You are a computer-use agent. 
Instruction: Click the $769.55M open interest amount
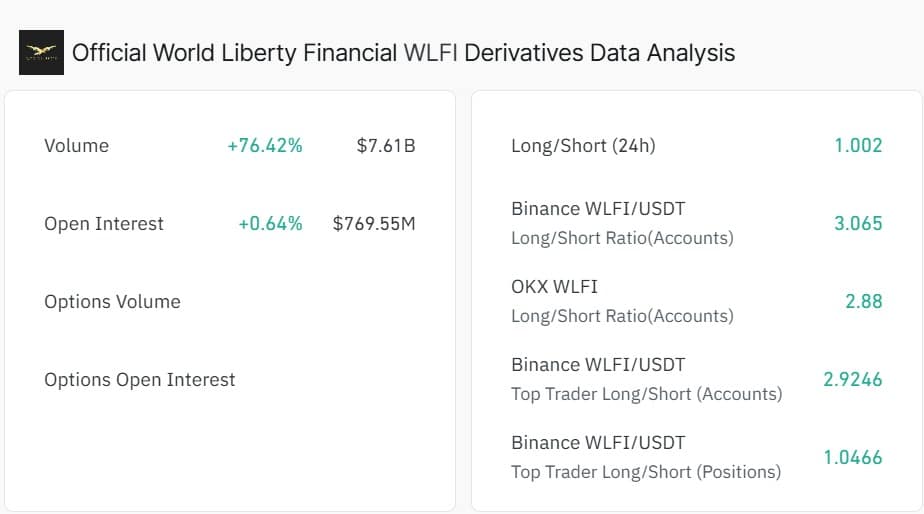(374, 224)
